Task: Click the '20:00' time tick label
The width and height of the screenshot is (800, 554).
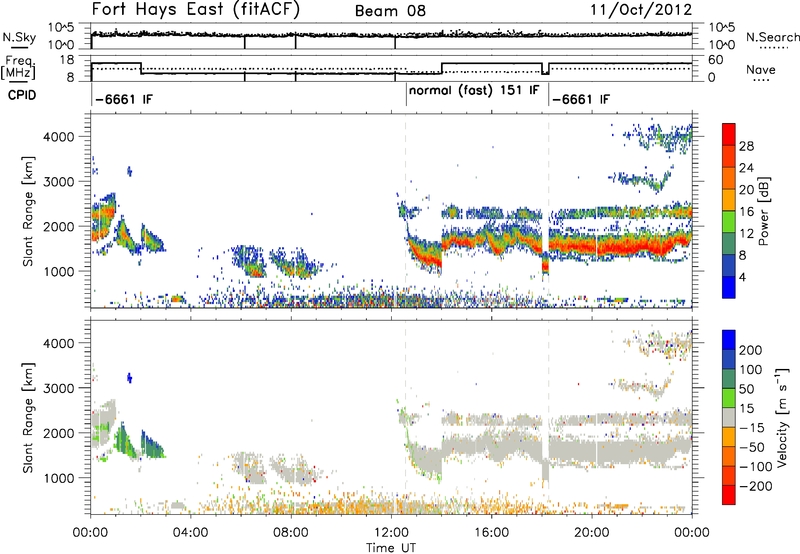Action: [591, 533]
